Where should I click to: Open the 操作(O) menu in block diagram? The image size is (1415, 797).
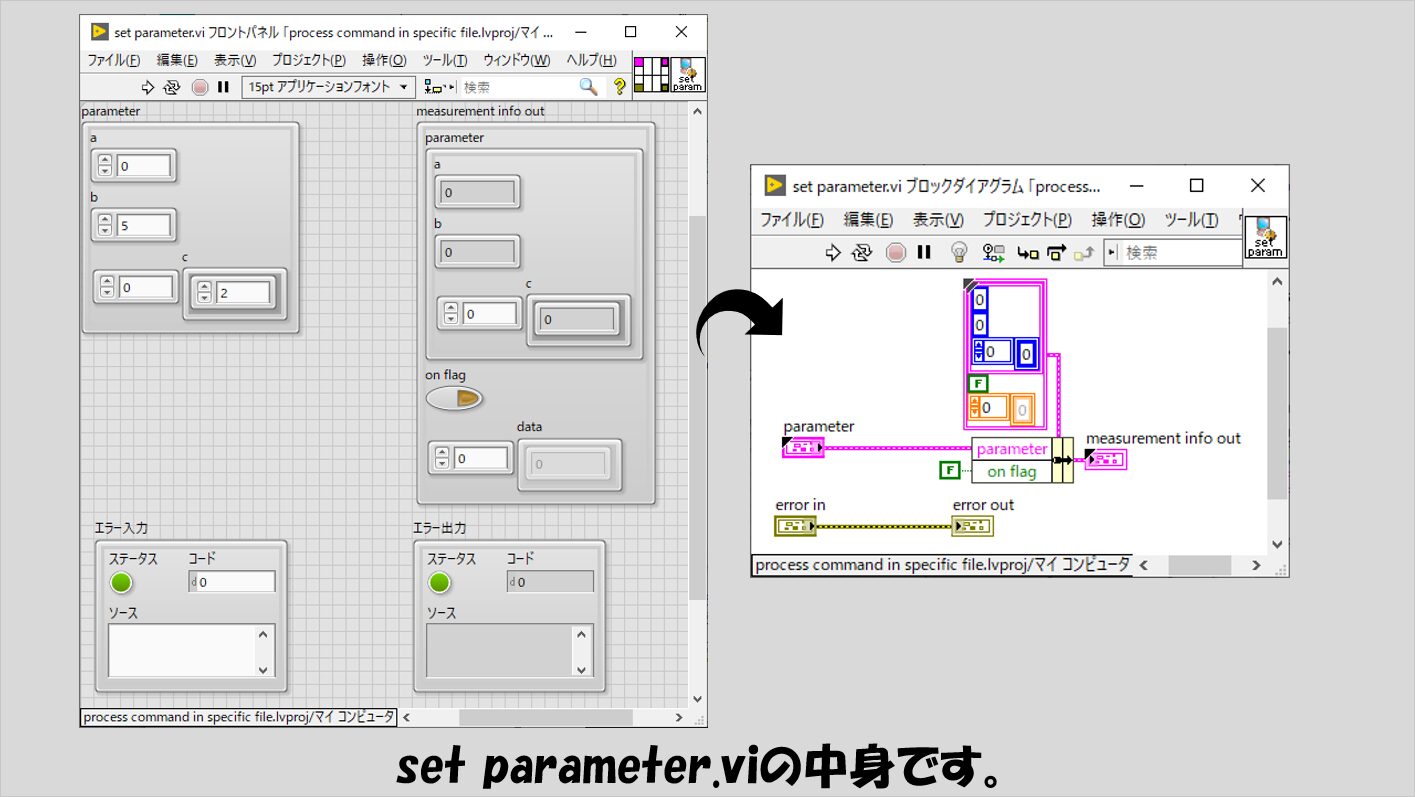coord(1118,220)
